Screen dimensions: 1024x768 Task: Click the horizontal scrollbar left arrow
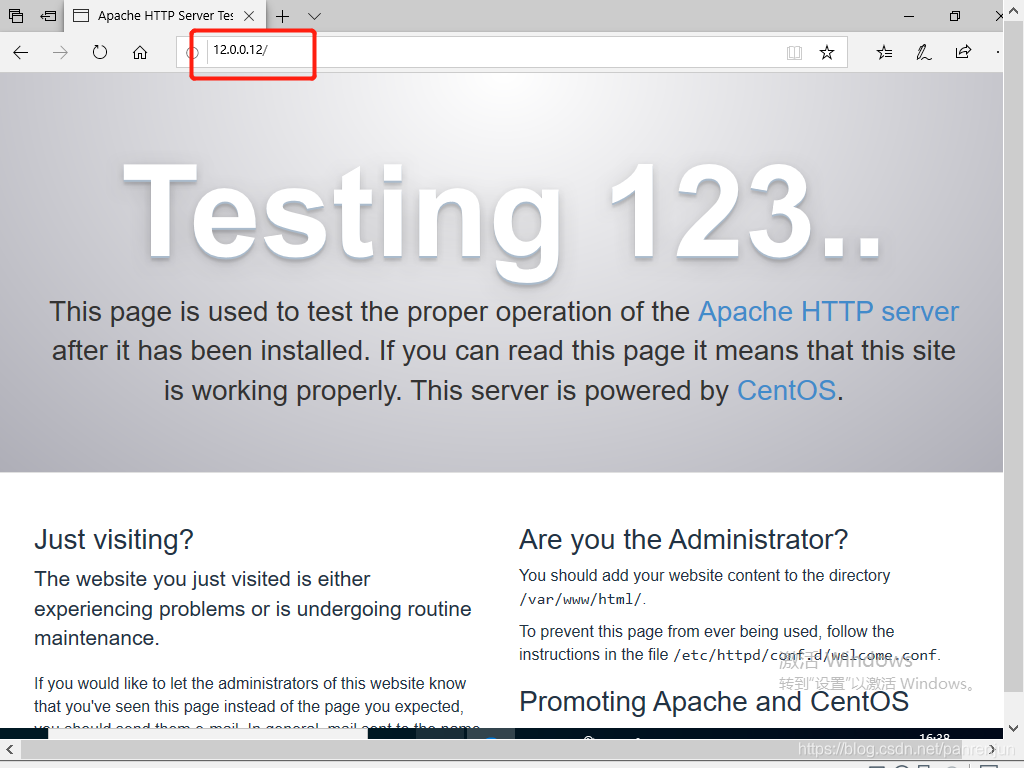pyautogui.click(x=9, y=750)
